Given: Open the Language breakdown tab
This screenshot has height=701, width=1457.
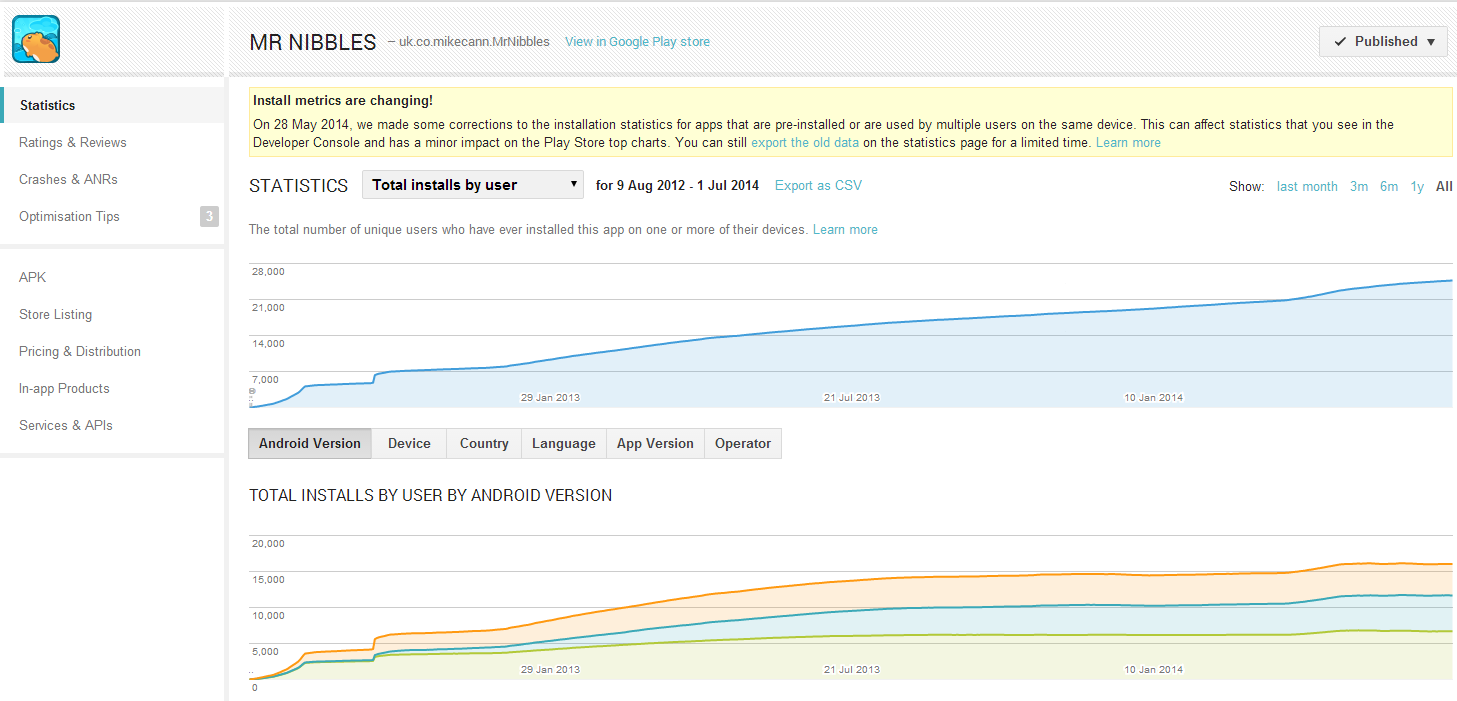Looking at the screenshot, I should pyautogui.click(x=563, y=444).
